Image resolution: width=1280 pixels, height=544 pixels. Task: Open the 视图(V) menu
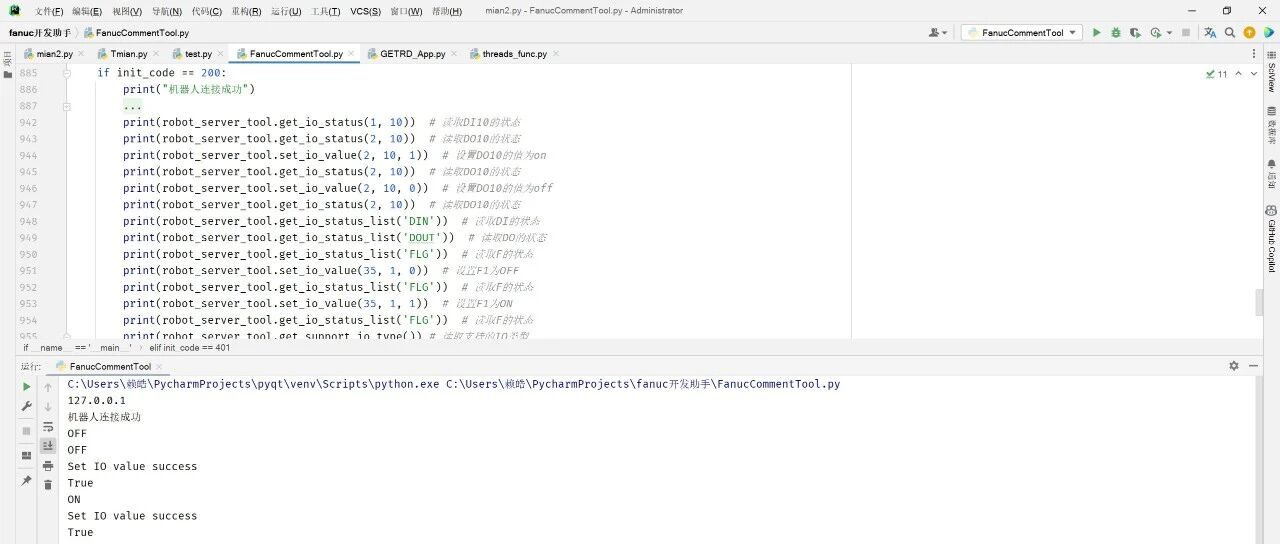[127, 11]
